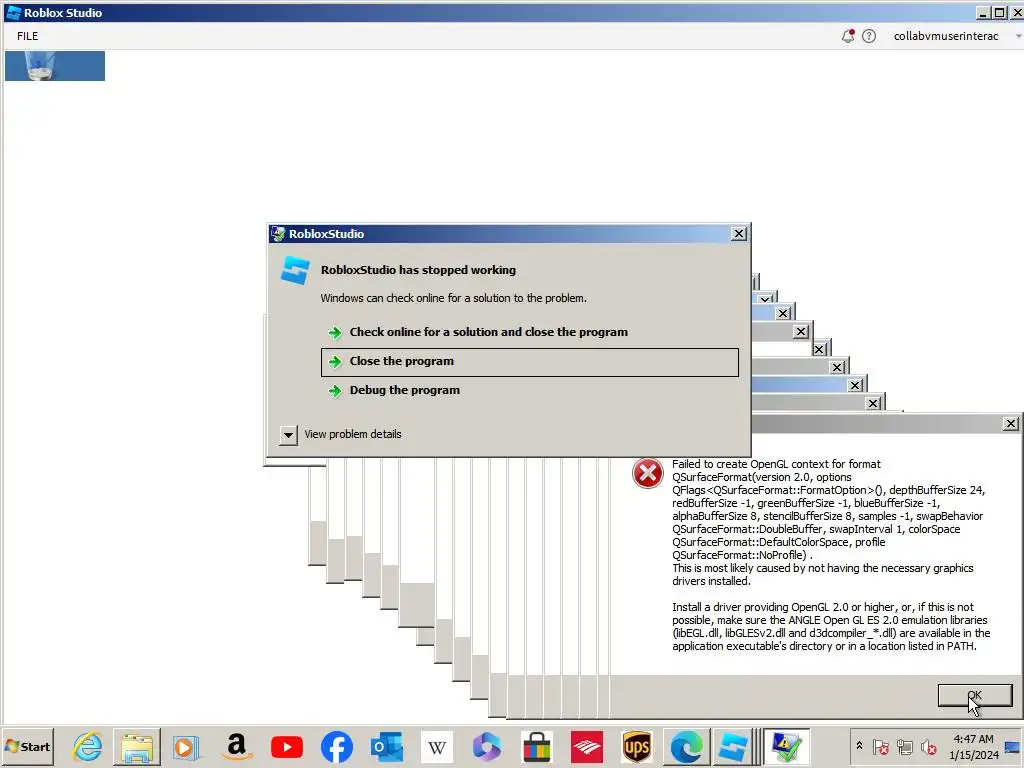Open the YouTube taskbar shortcut
This screenshot has height=768, width=1024.
[287, 746]
